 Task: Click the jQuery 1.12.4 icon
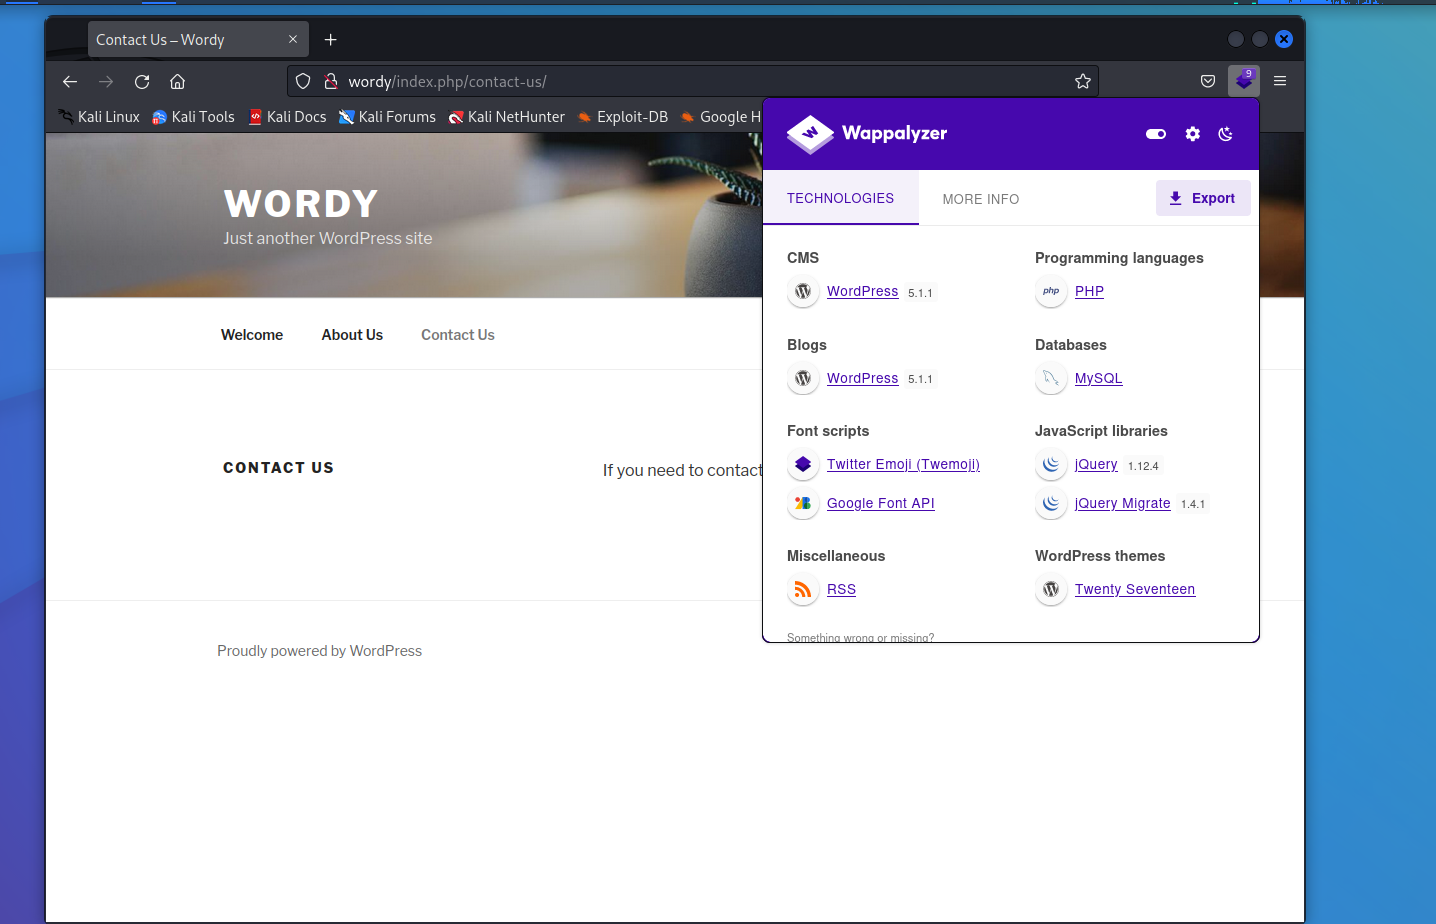[1051, 464]
